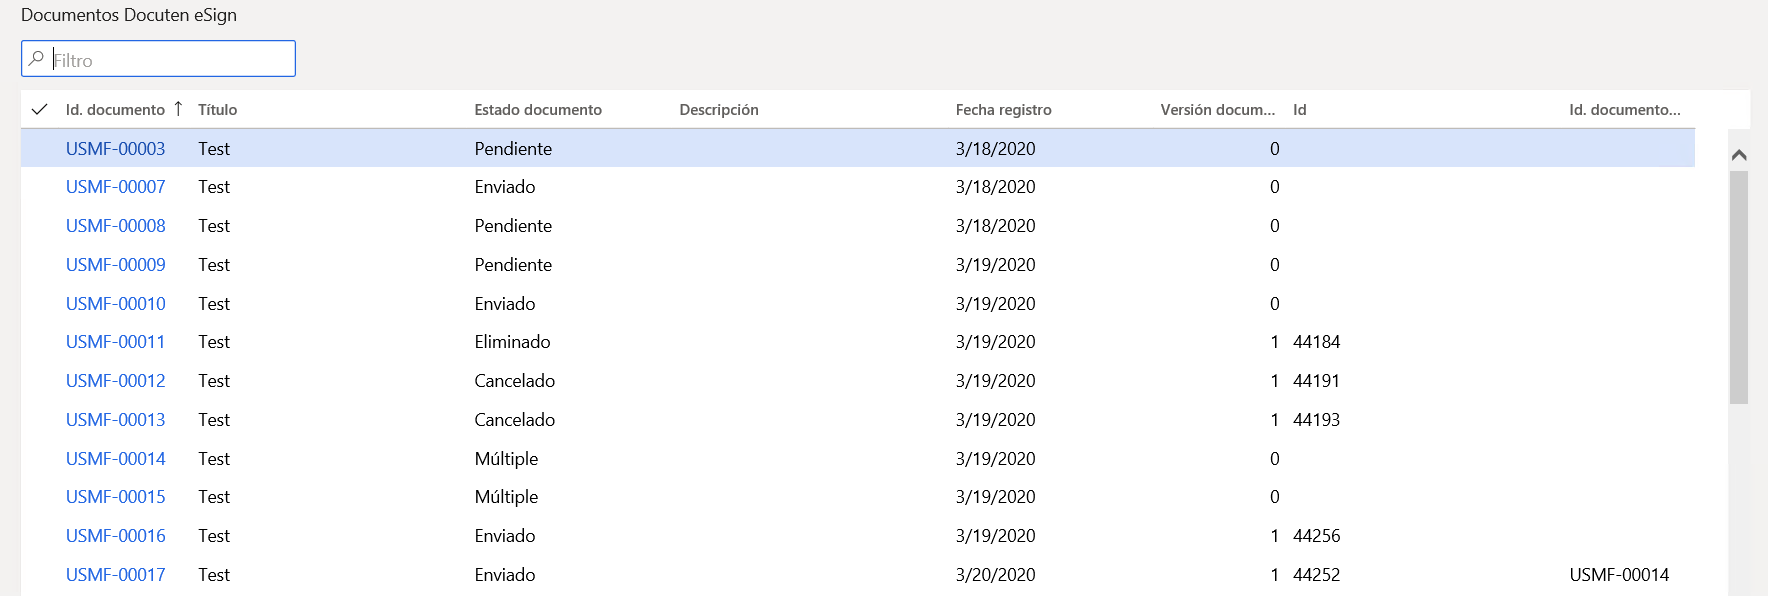Screen dimensions: 1768x596
Task: Click the scrollbar up arrow
Action: click(x=1739, y=155)
